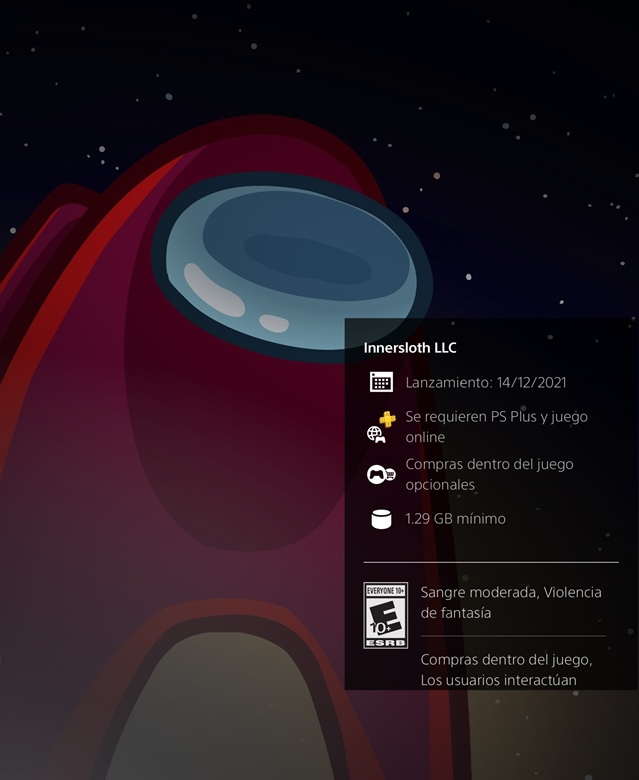Click 'Compras dentro del juego, Los usuarios interactúan'
The image size is (639, 780).
506,670
